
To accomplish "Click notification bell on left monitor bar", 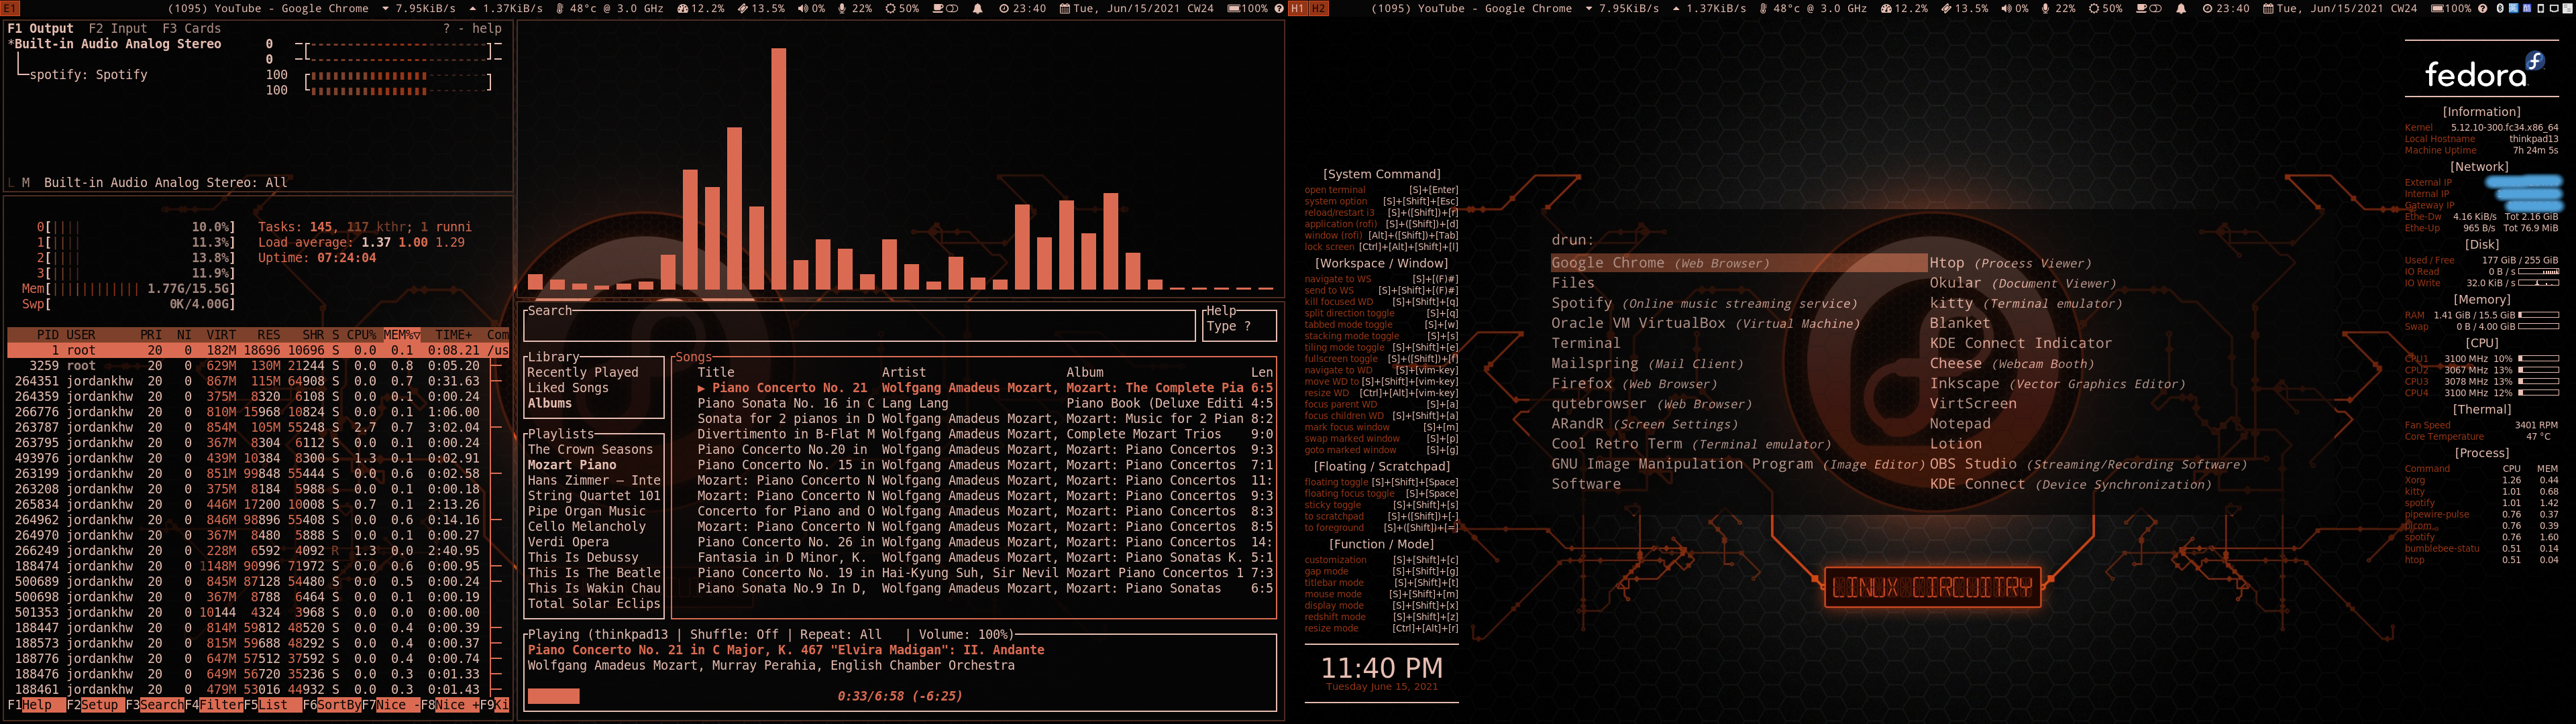I will 978,8.
